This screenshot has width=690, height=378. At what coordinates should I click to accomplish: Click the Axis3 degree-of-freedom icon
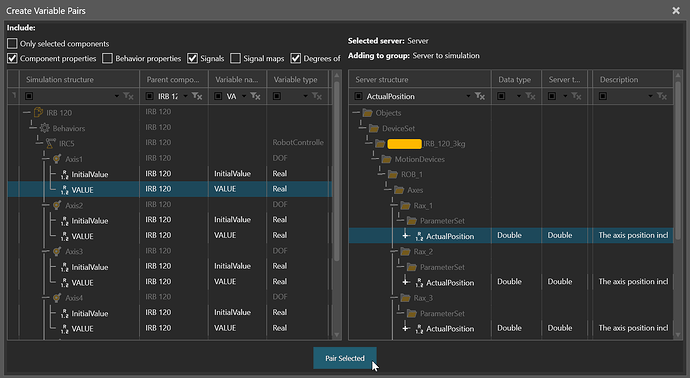[x=57, y=251]
